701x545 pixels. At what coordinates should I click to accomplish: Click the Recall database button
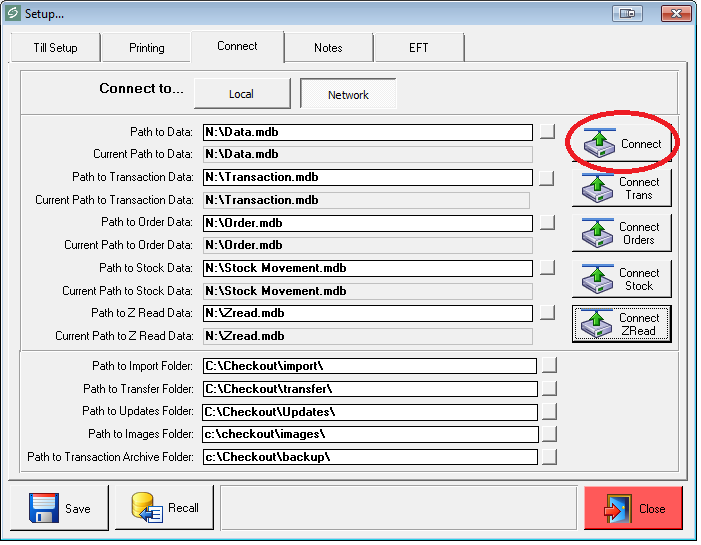tap(164, 508)
